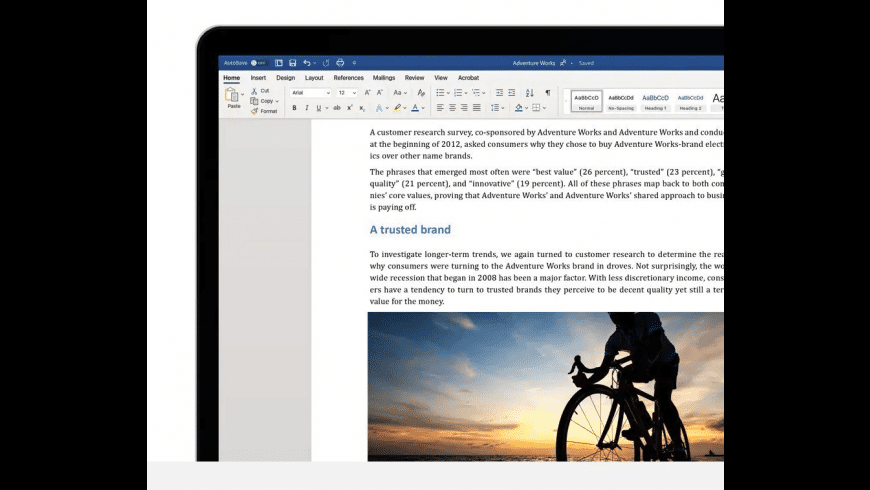Click the Paste button
The height and width of the screenshot is (490, 870).
pyautogui.click(x=234, y=99)
